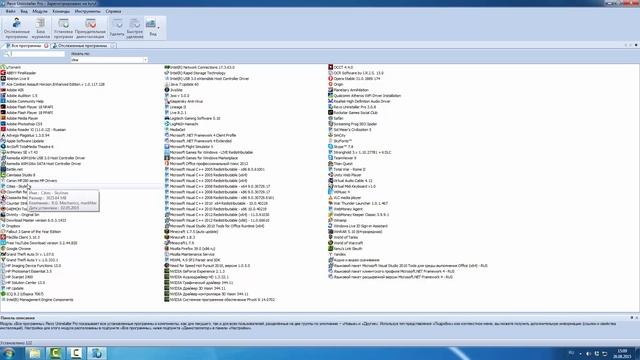Start Принудительная деинсталляция from the toolbar
The height and width of the screenshot is (360, 640).
click(90, 28)
